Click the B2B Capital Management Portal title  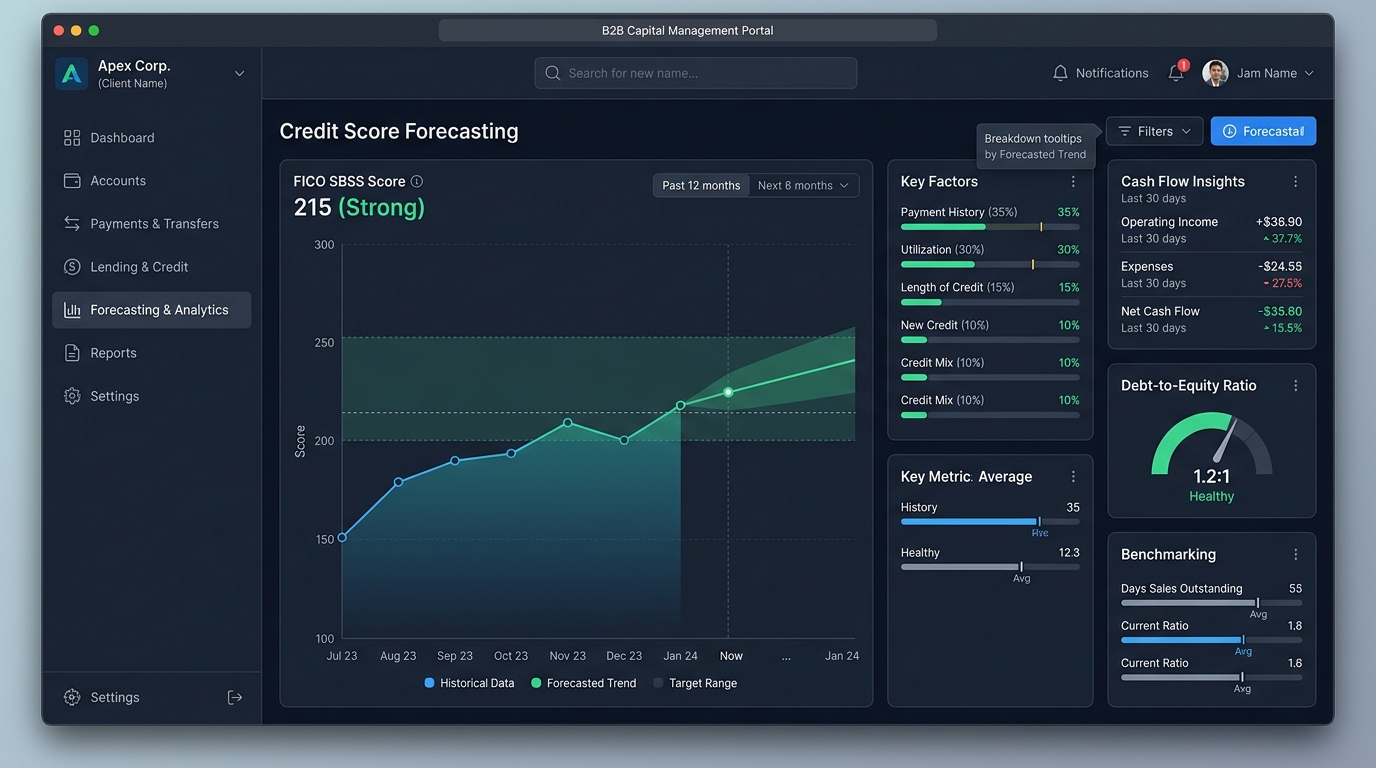coord(688,30)
